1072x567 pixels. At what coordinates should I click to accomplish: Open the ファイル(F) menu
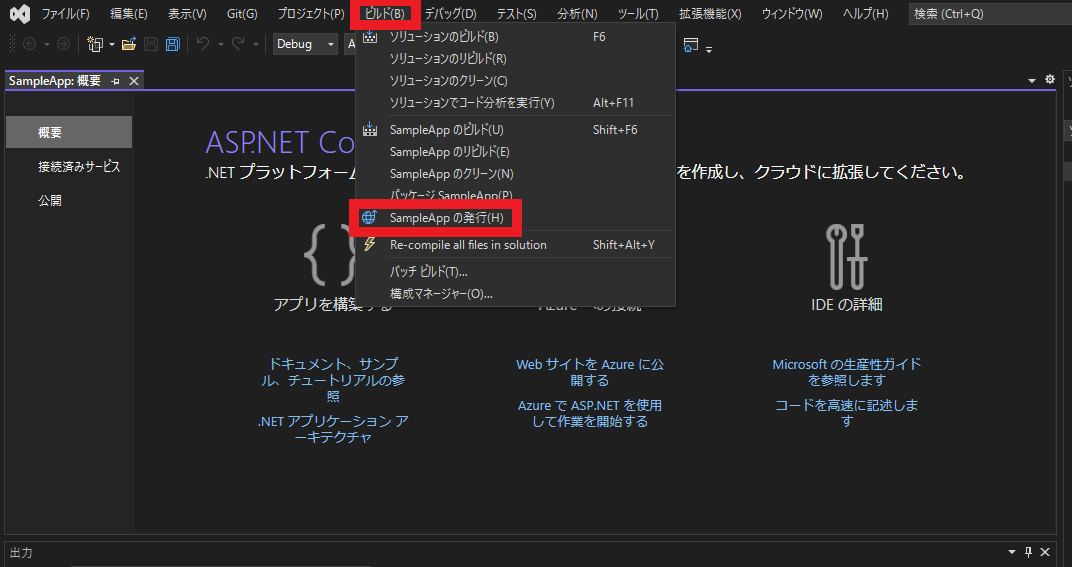(66, 14)
